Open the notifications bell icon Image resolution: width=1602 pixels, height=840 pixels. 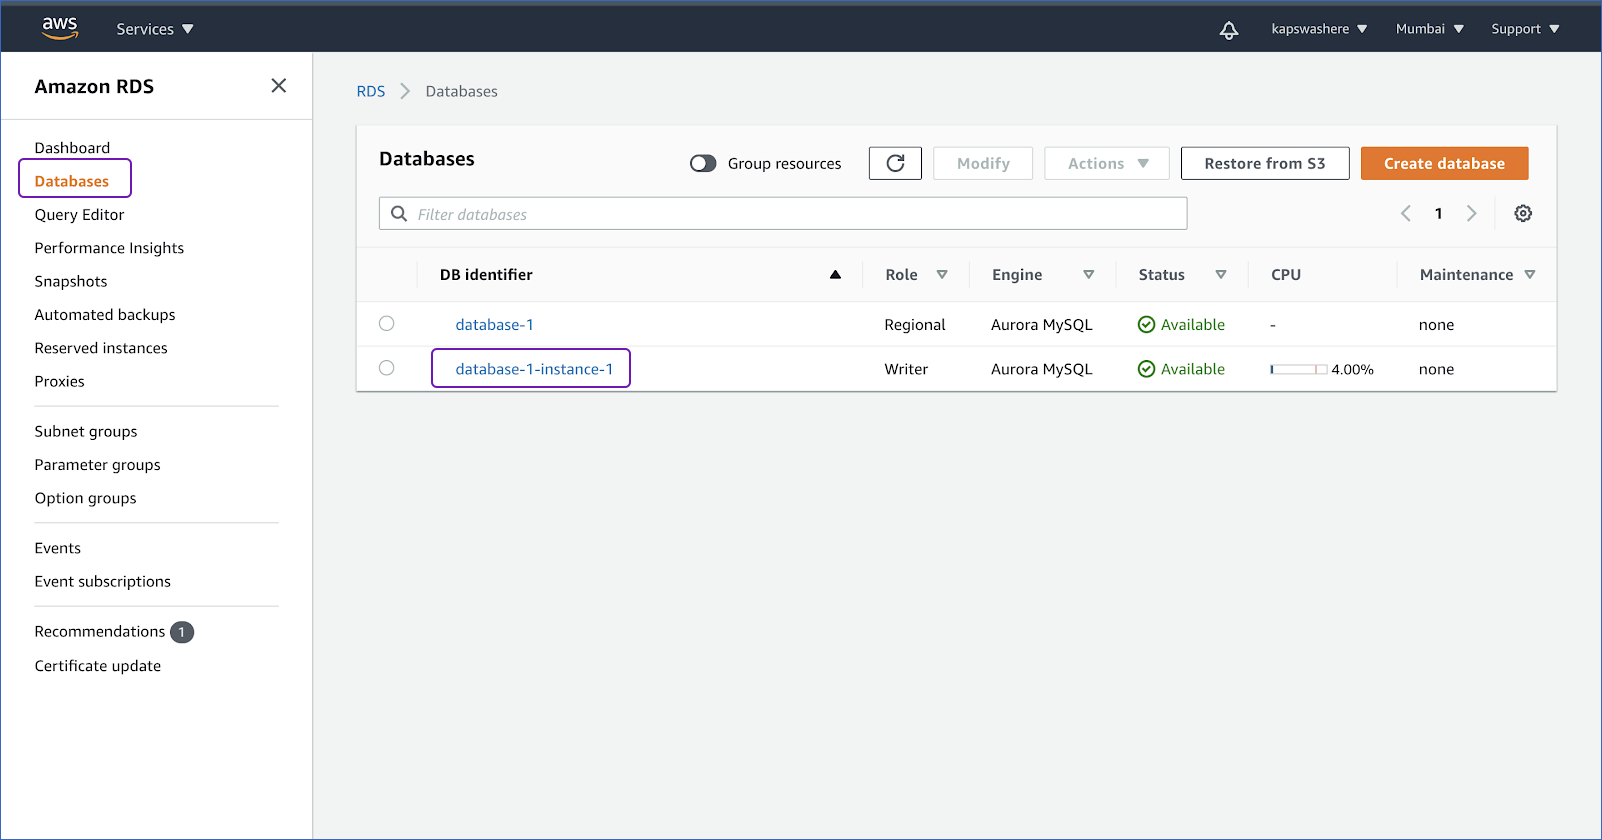(1229, 30)
